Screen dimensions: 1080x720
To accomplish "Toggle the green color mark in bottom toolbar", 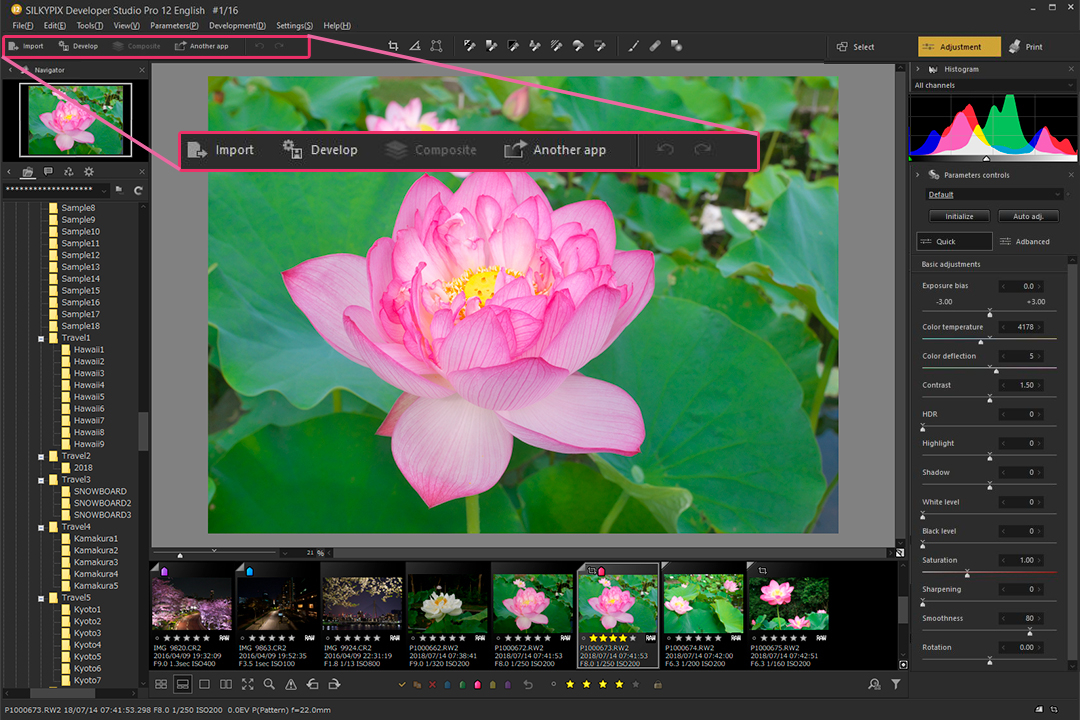I will 462,685.
